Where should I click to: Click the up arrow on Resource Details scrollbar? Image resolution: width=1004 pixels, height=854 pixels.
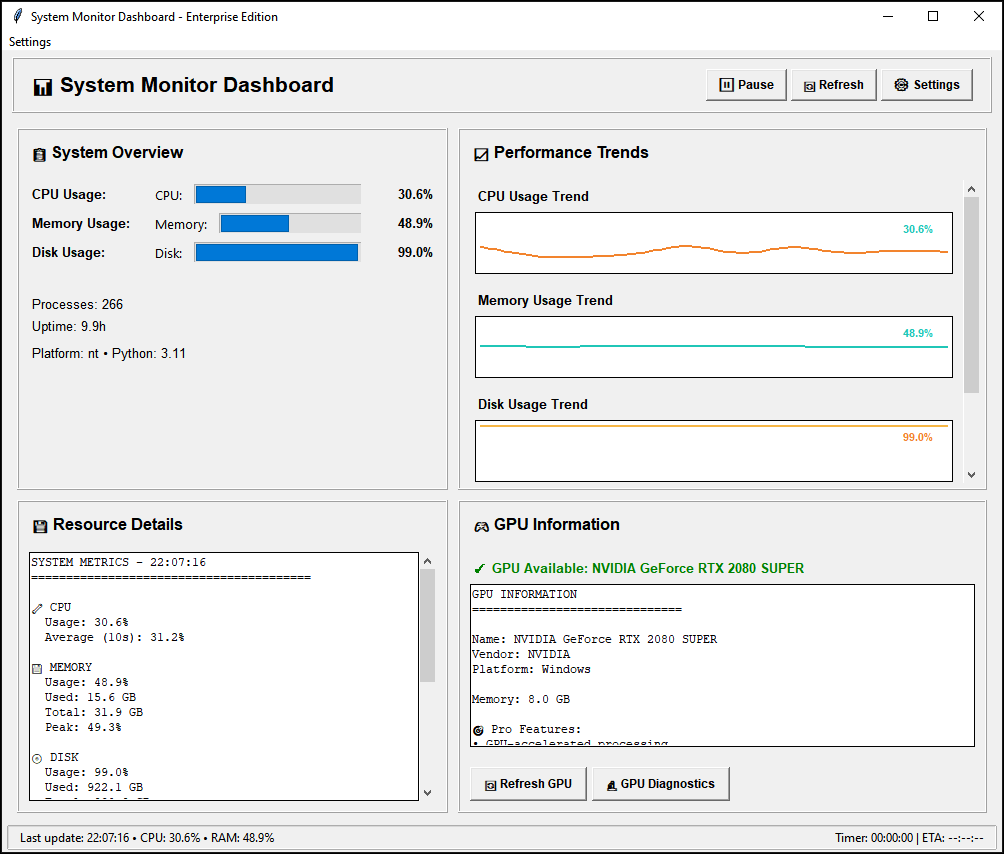pos(427,560)
